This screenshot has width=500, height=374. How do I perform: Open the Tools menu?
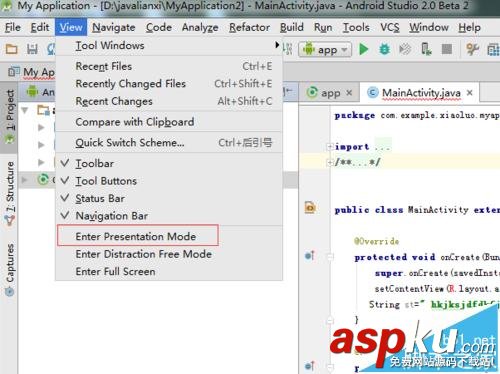pos(356,27)
